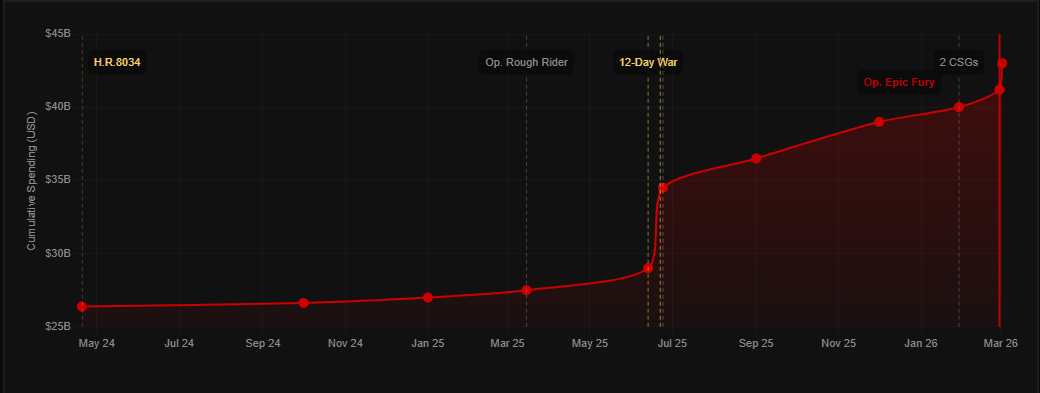
Task: Select the Mar 25 x-axis label
Action: coord(507,344)
